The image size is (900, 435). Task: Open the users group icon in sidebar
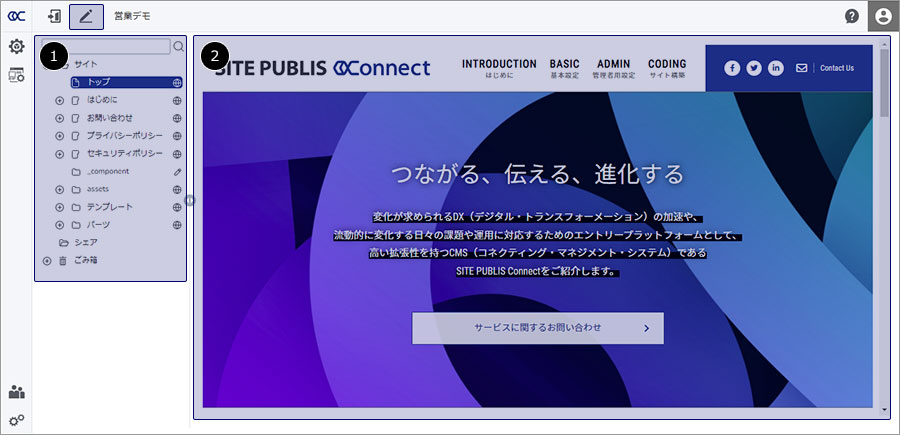(x=16, y=392)
